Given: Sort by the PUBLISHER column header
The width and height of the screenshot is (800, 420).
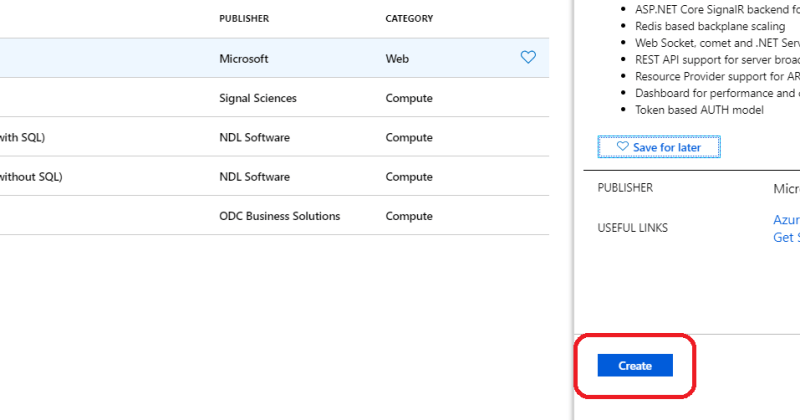Looking at the screenshot, I should pyautogui.click(x=244, y=18).
